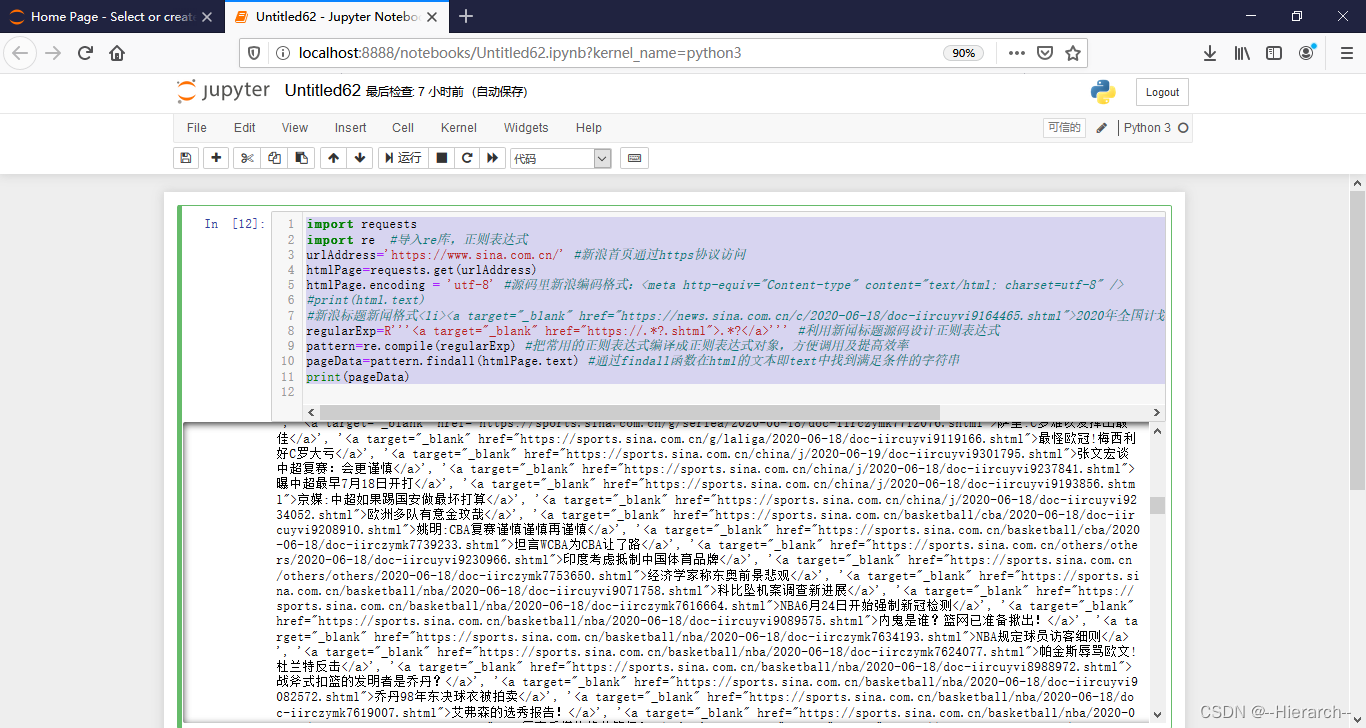Open a new browser tab
Screen dimensions: 1366x728
coord(466,16)
